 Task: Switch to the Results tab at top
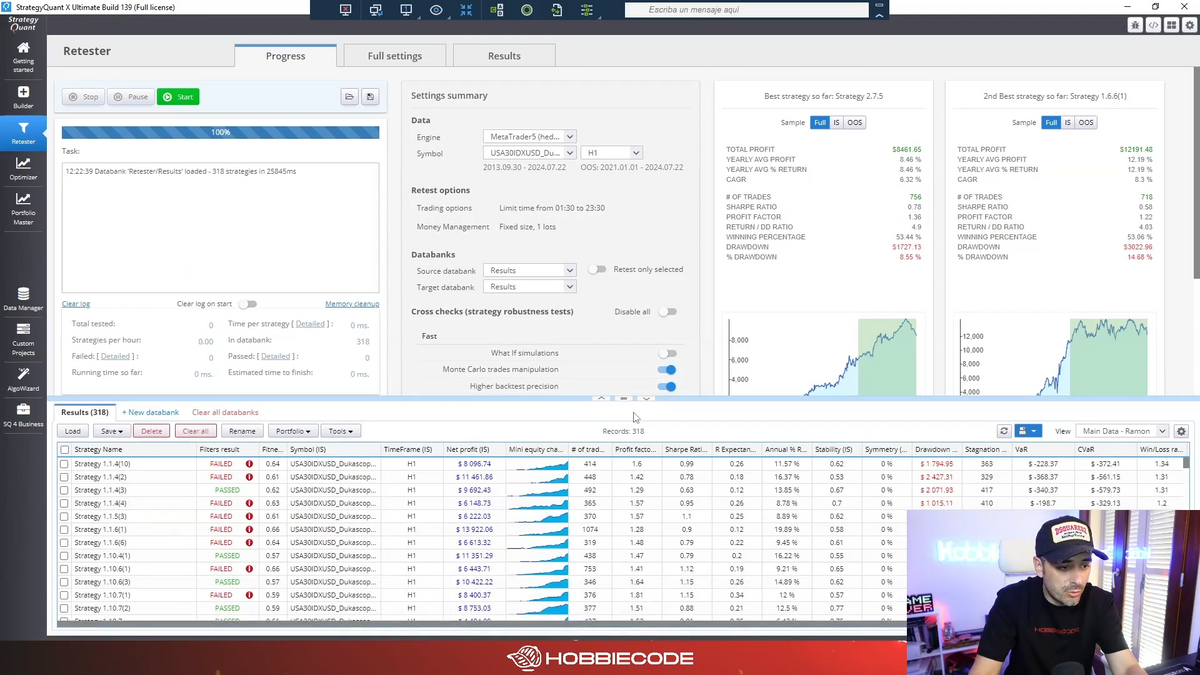504,56
